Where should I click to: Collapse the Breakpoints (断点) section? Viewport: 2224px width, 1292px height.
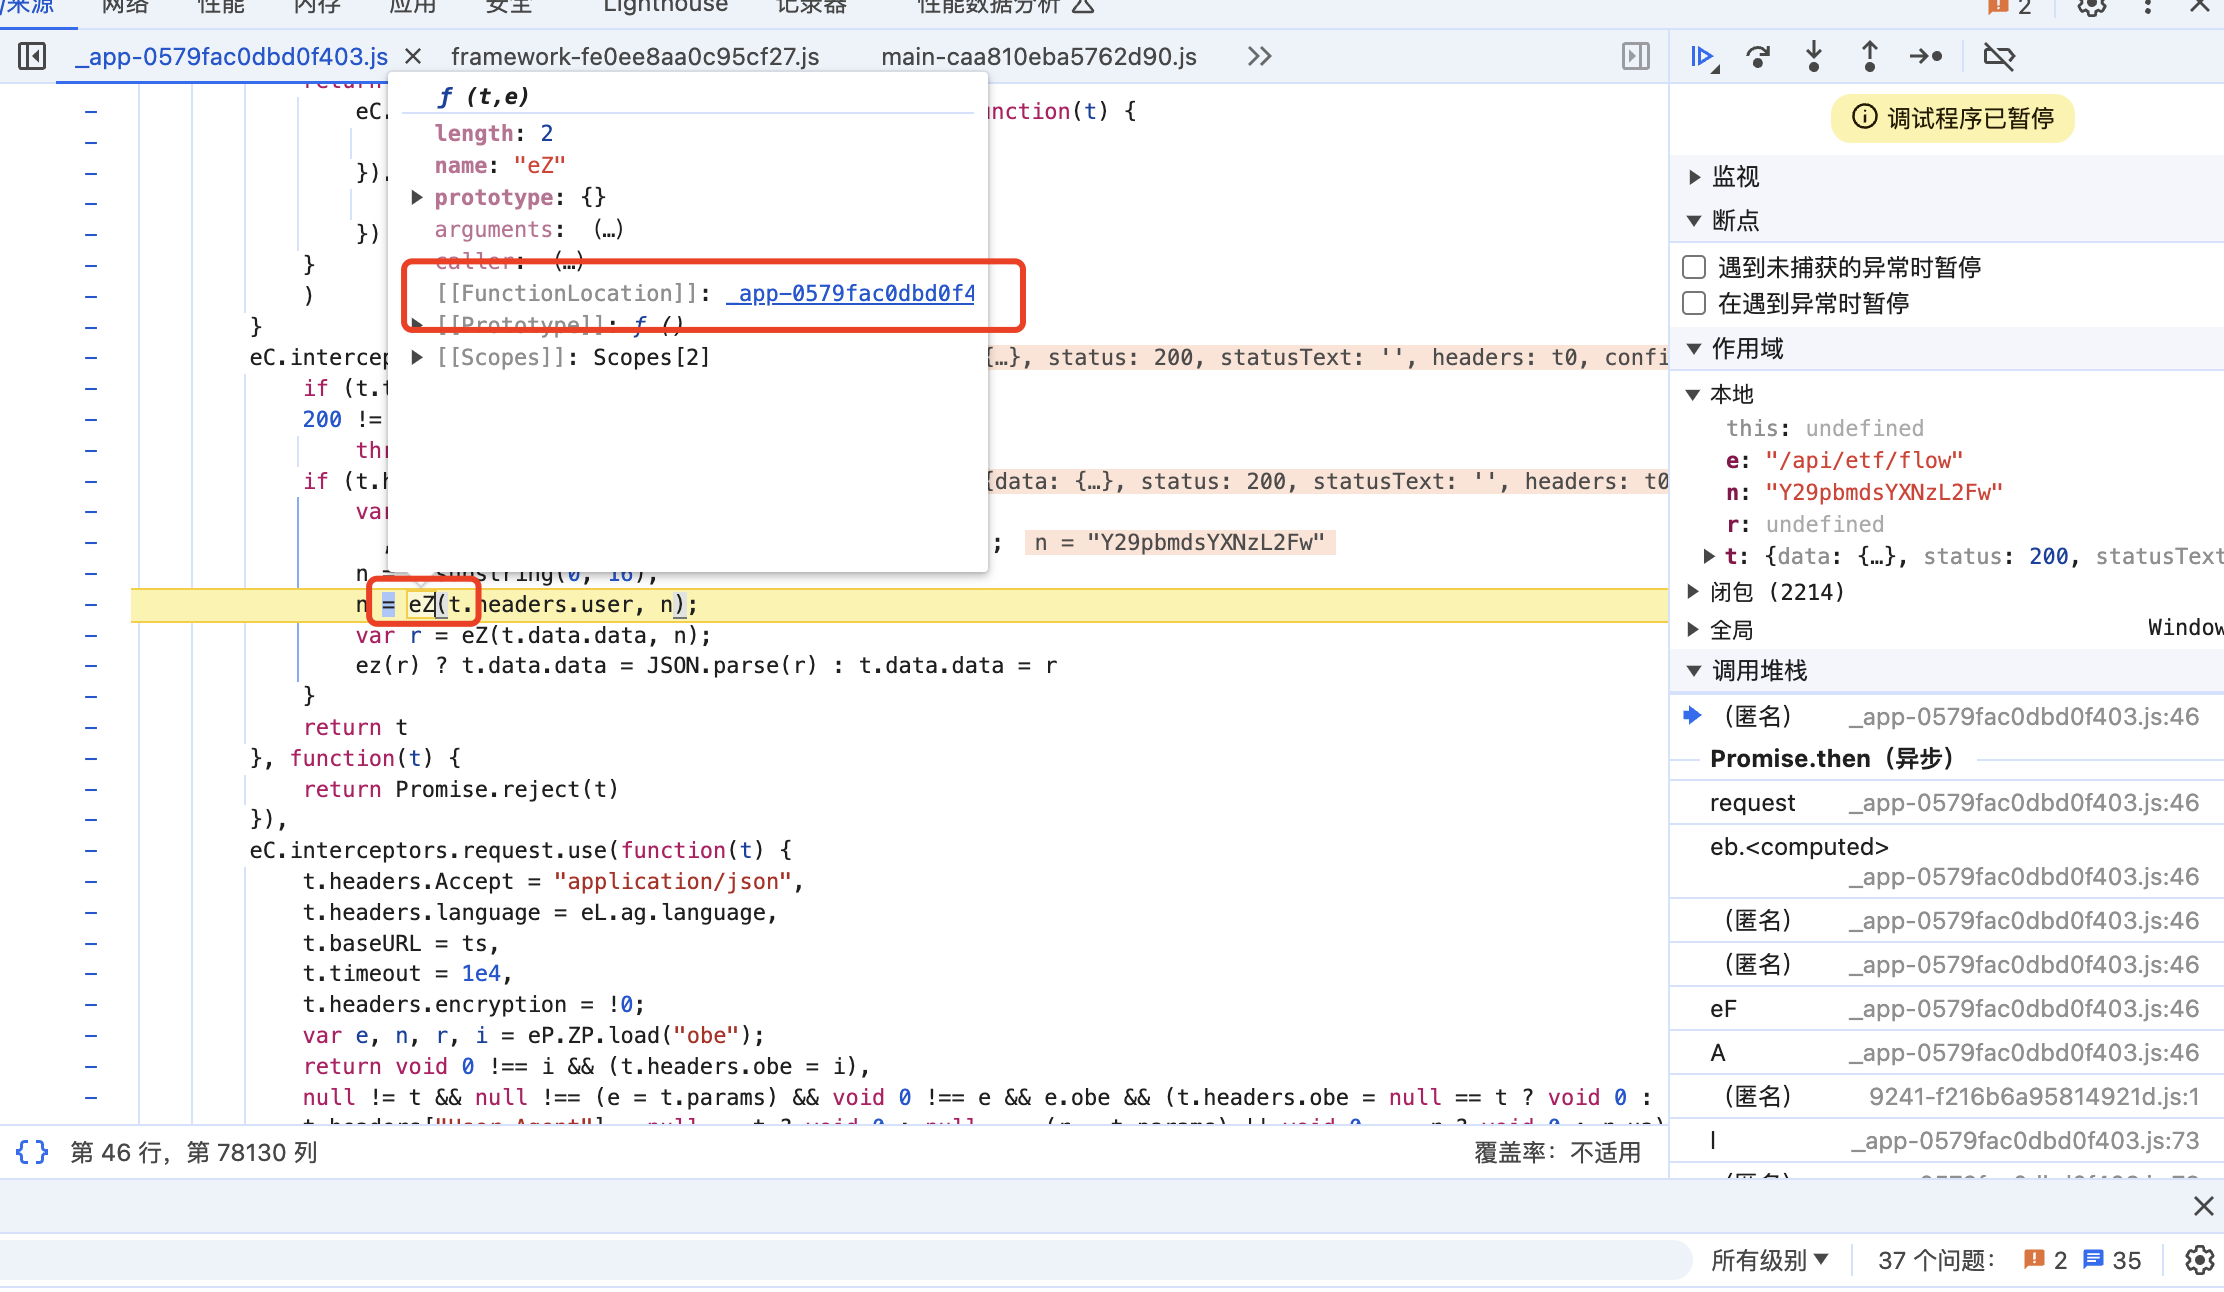[x=1694, y=221]
